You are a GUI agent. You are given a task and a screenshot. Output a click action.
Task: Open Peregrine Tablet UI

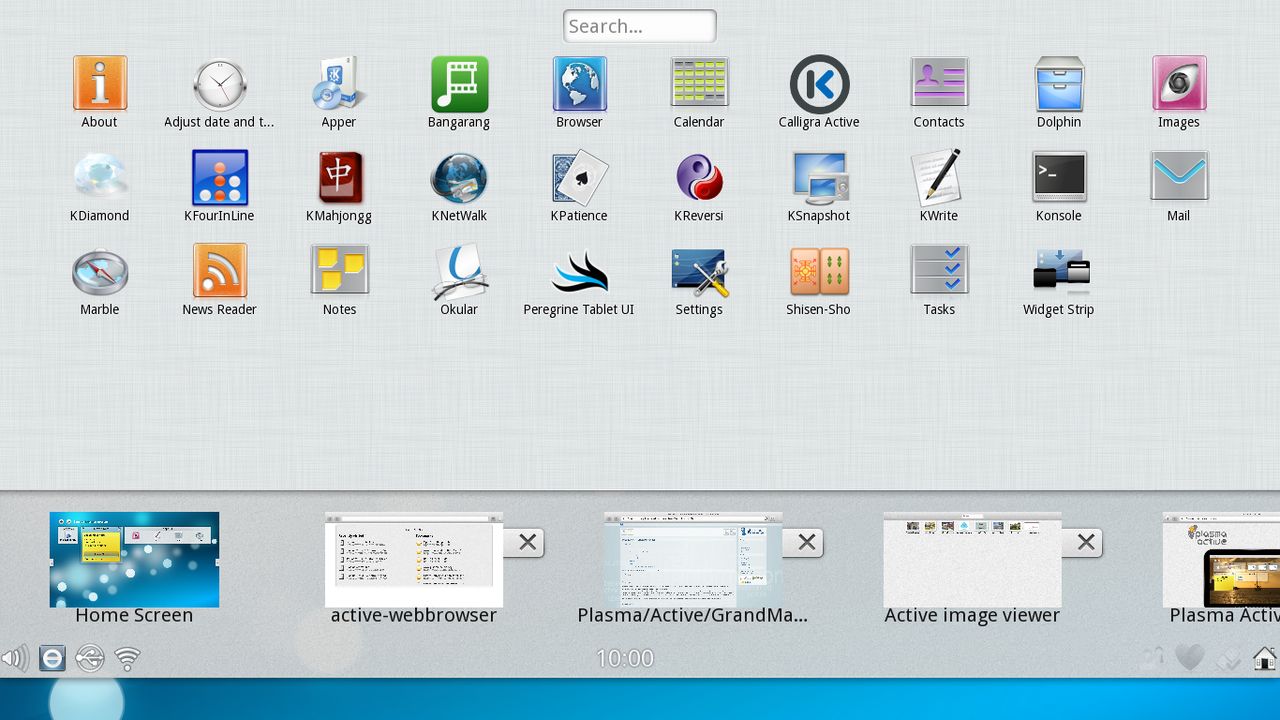click(x=579, y=280)
